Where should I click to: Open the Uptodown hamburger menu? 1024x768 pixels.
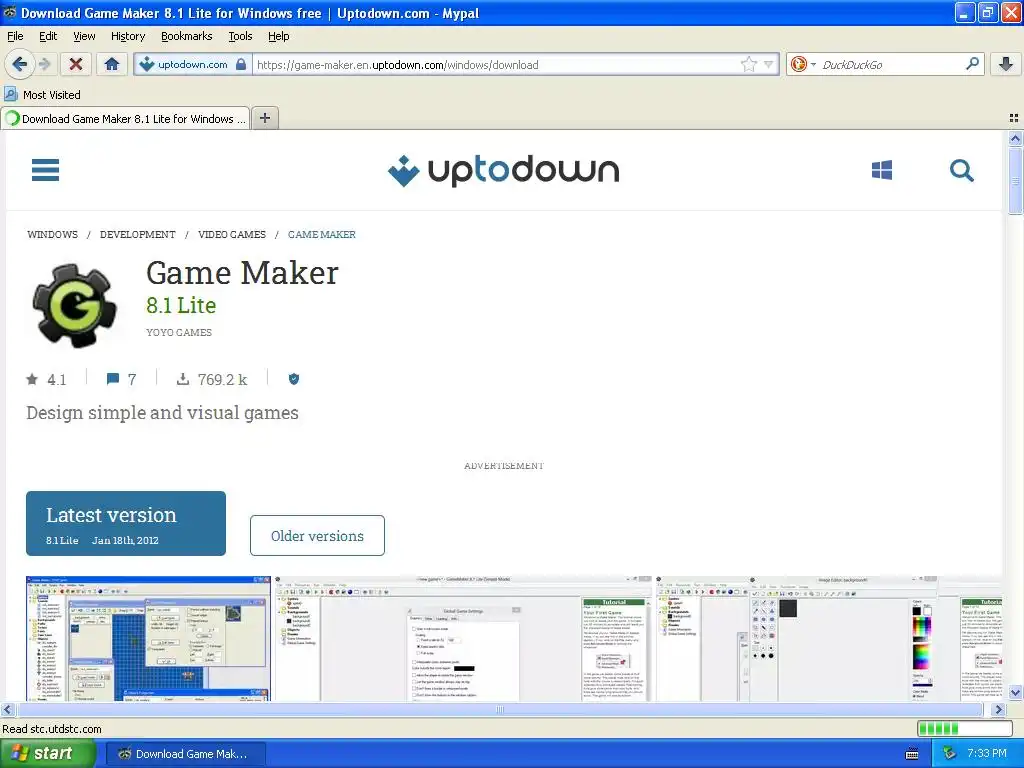[x=45, y=170]
